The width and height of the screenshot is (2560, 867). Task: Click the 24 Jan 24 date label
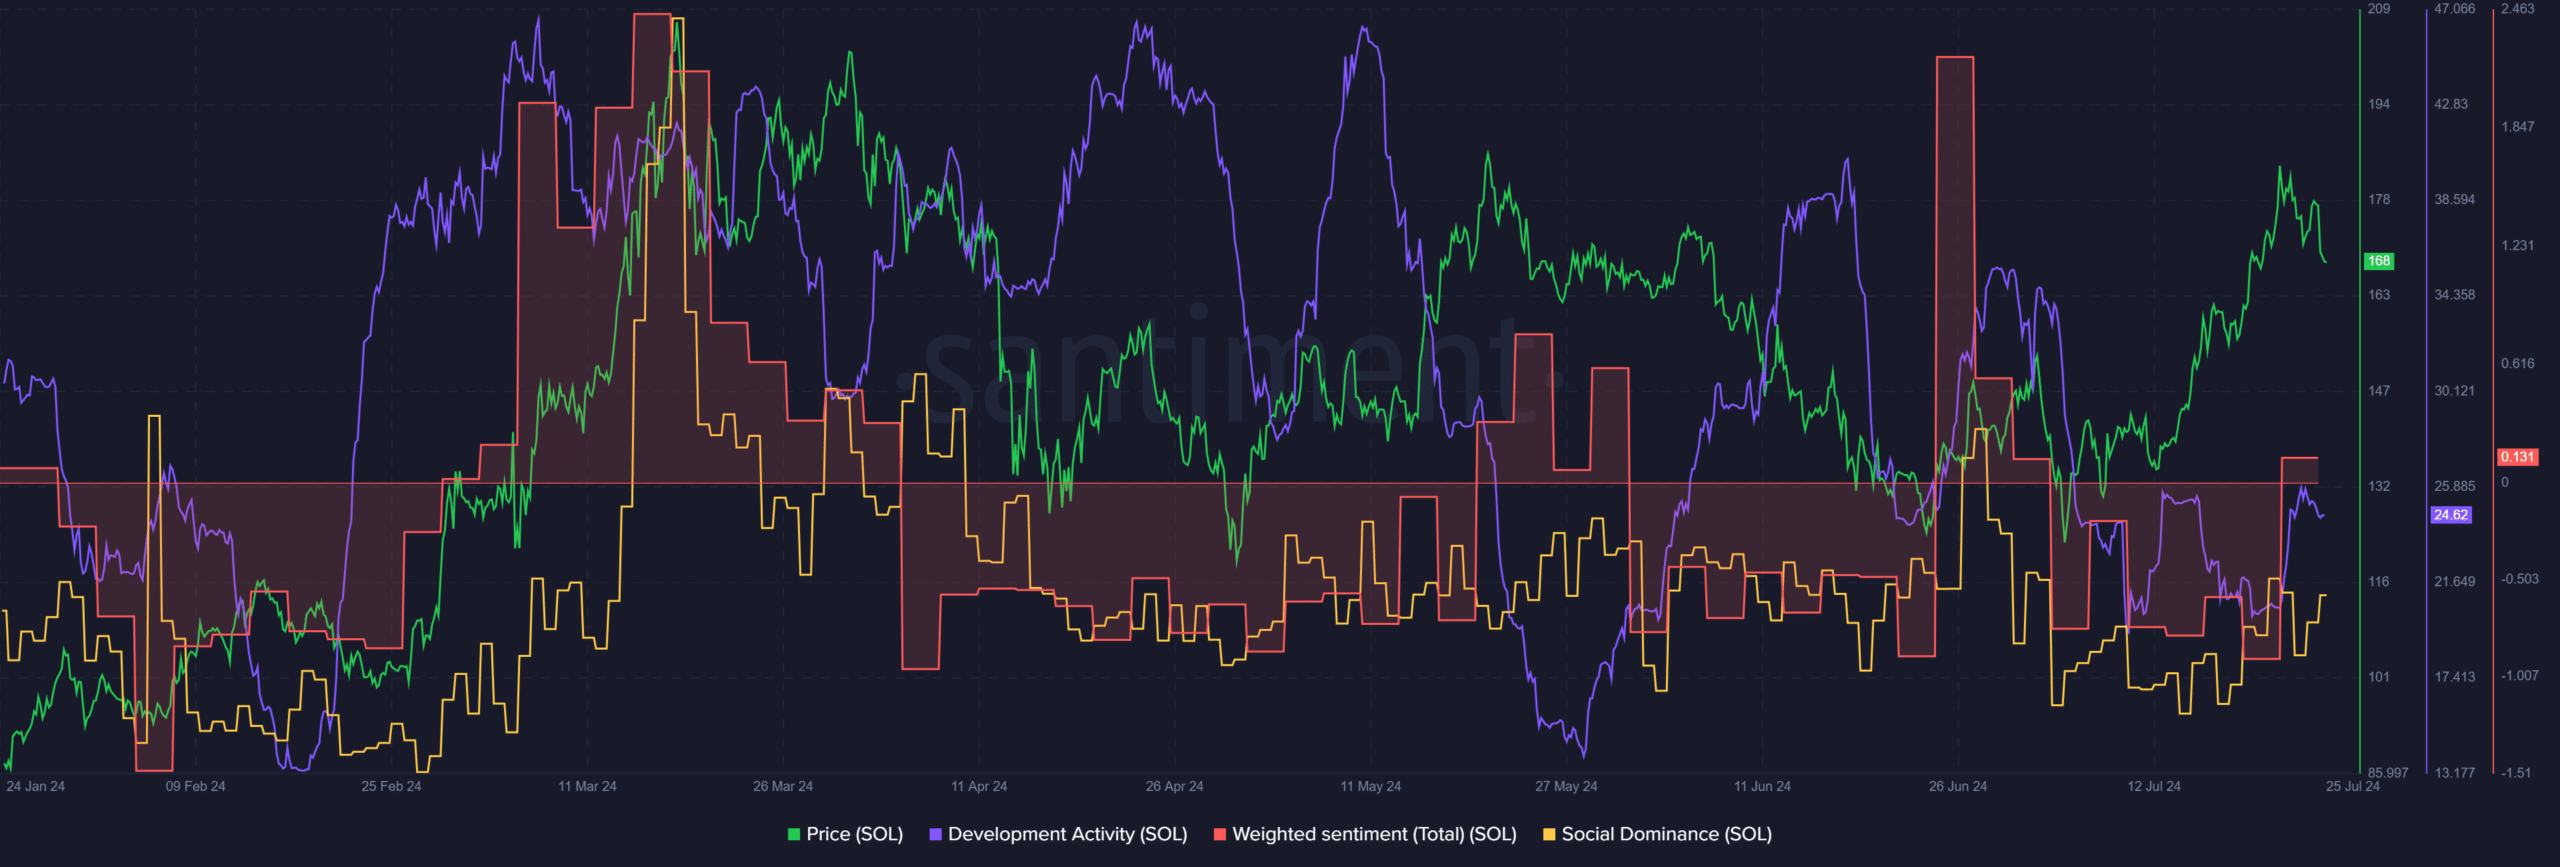pyautogui.click(x=35, y=787)
